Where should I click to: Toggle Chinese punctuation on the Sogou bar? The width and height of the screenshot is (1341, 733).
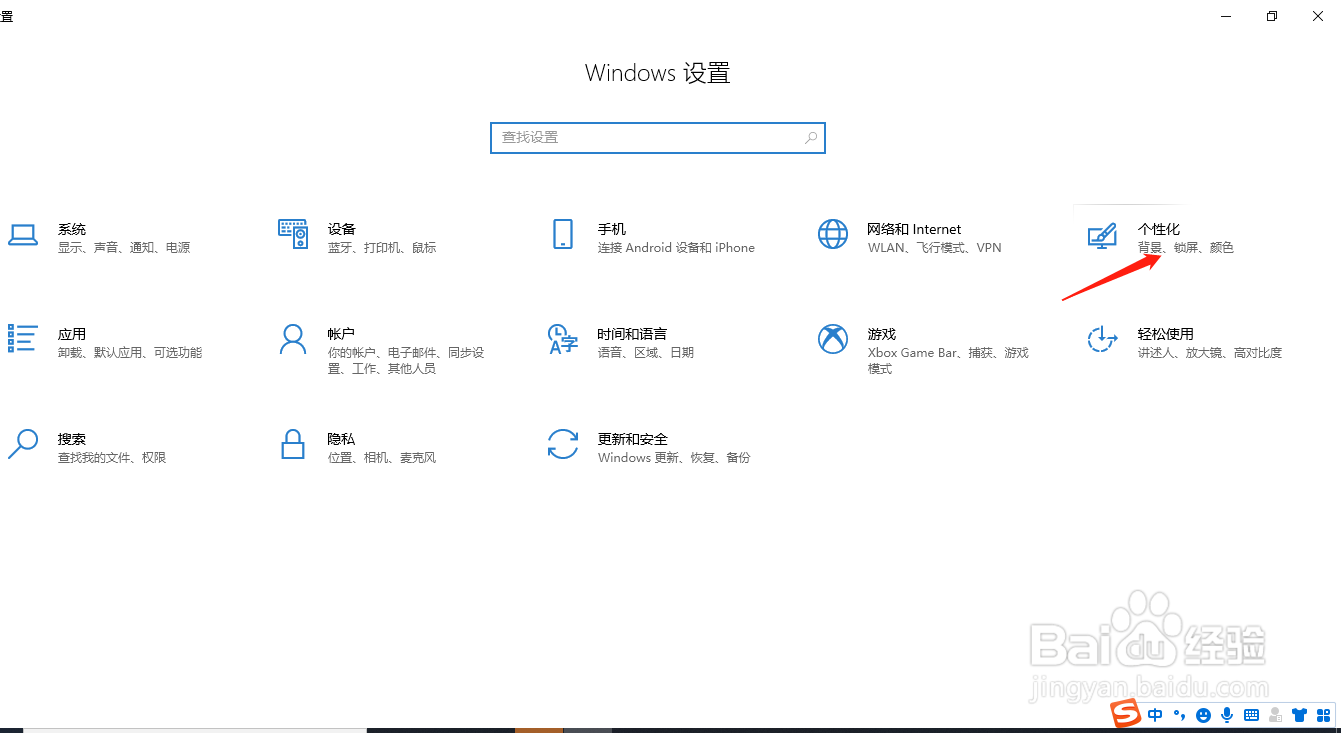tap(1180, 715)
